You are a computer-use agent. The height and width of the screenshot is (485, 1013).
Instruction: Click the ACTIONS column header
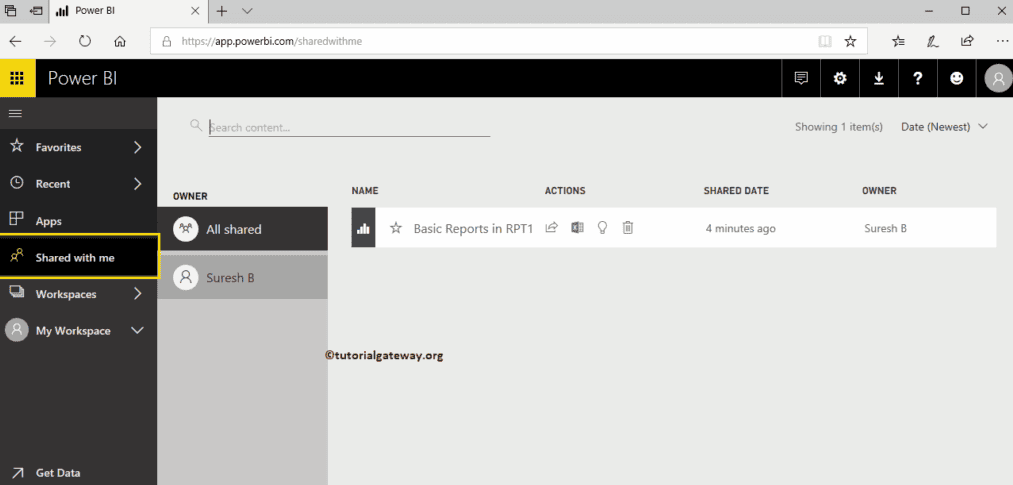point(565,191)
